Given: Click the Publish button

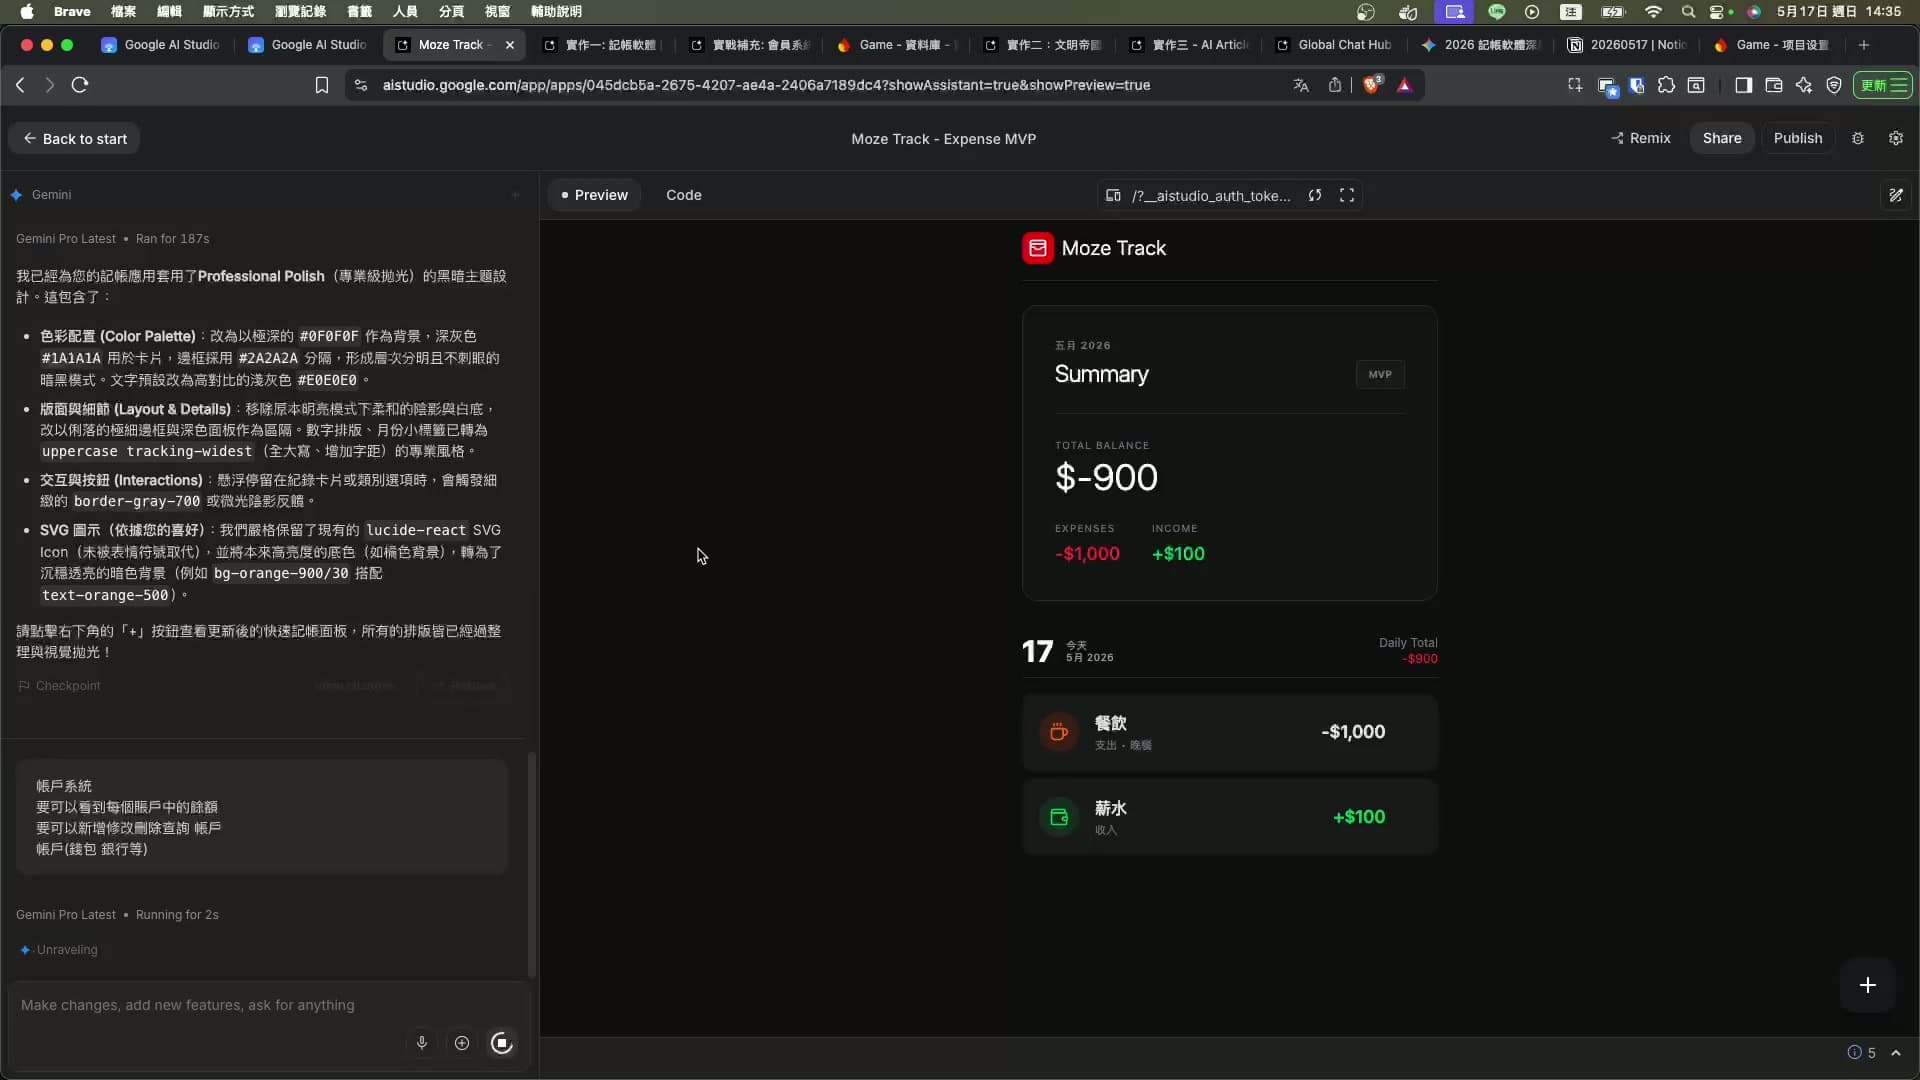Looking at the screenshot, I should coord(1798,138).
